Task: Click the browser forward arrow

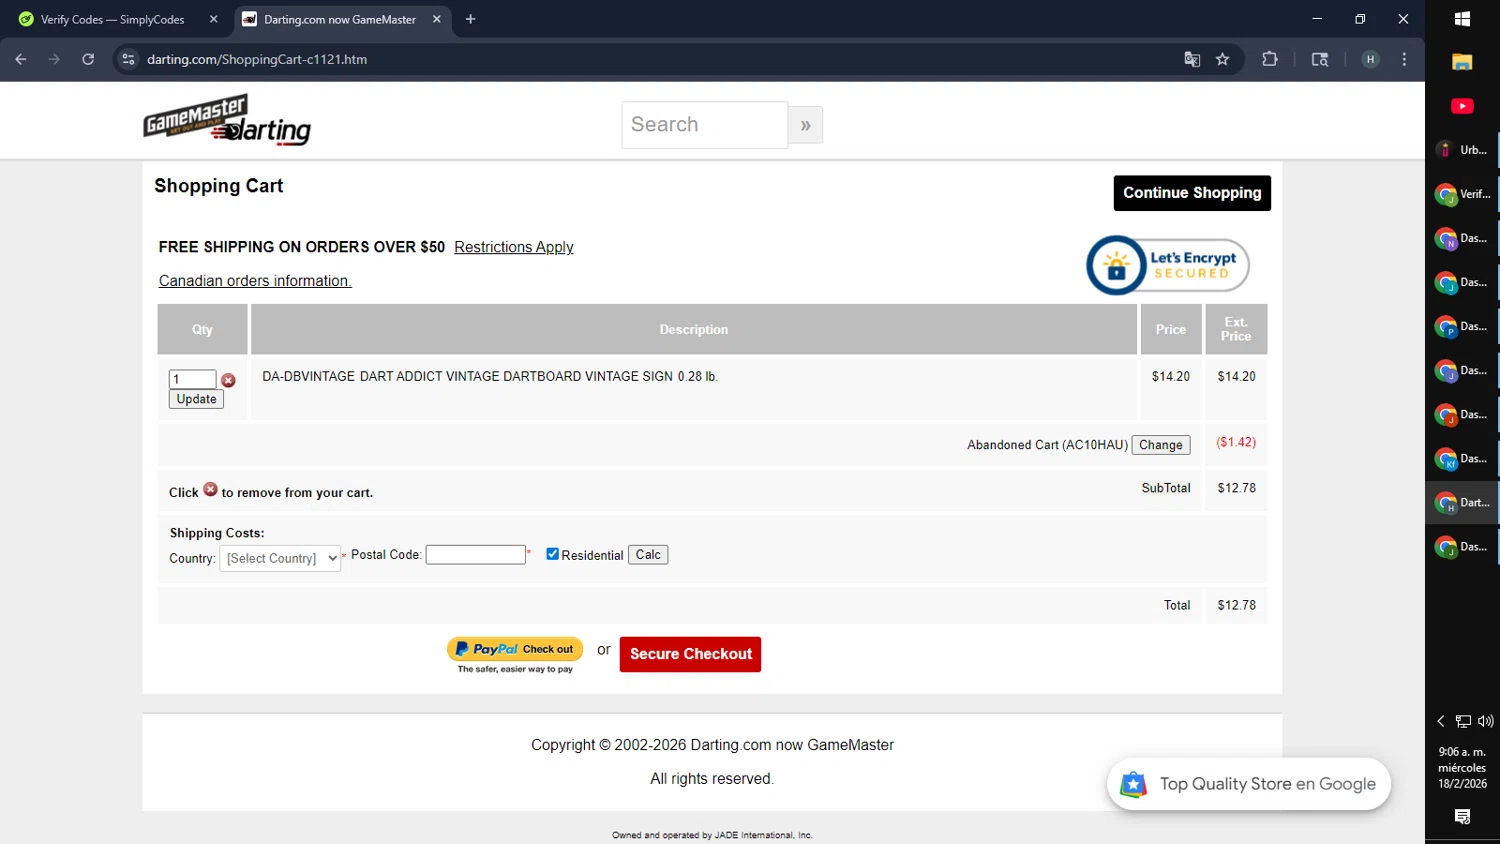Action: pos(54,59)
